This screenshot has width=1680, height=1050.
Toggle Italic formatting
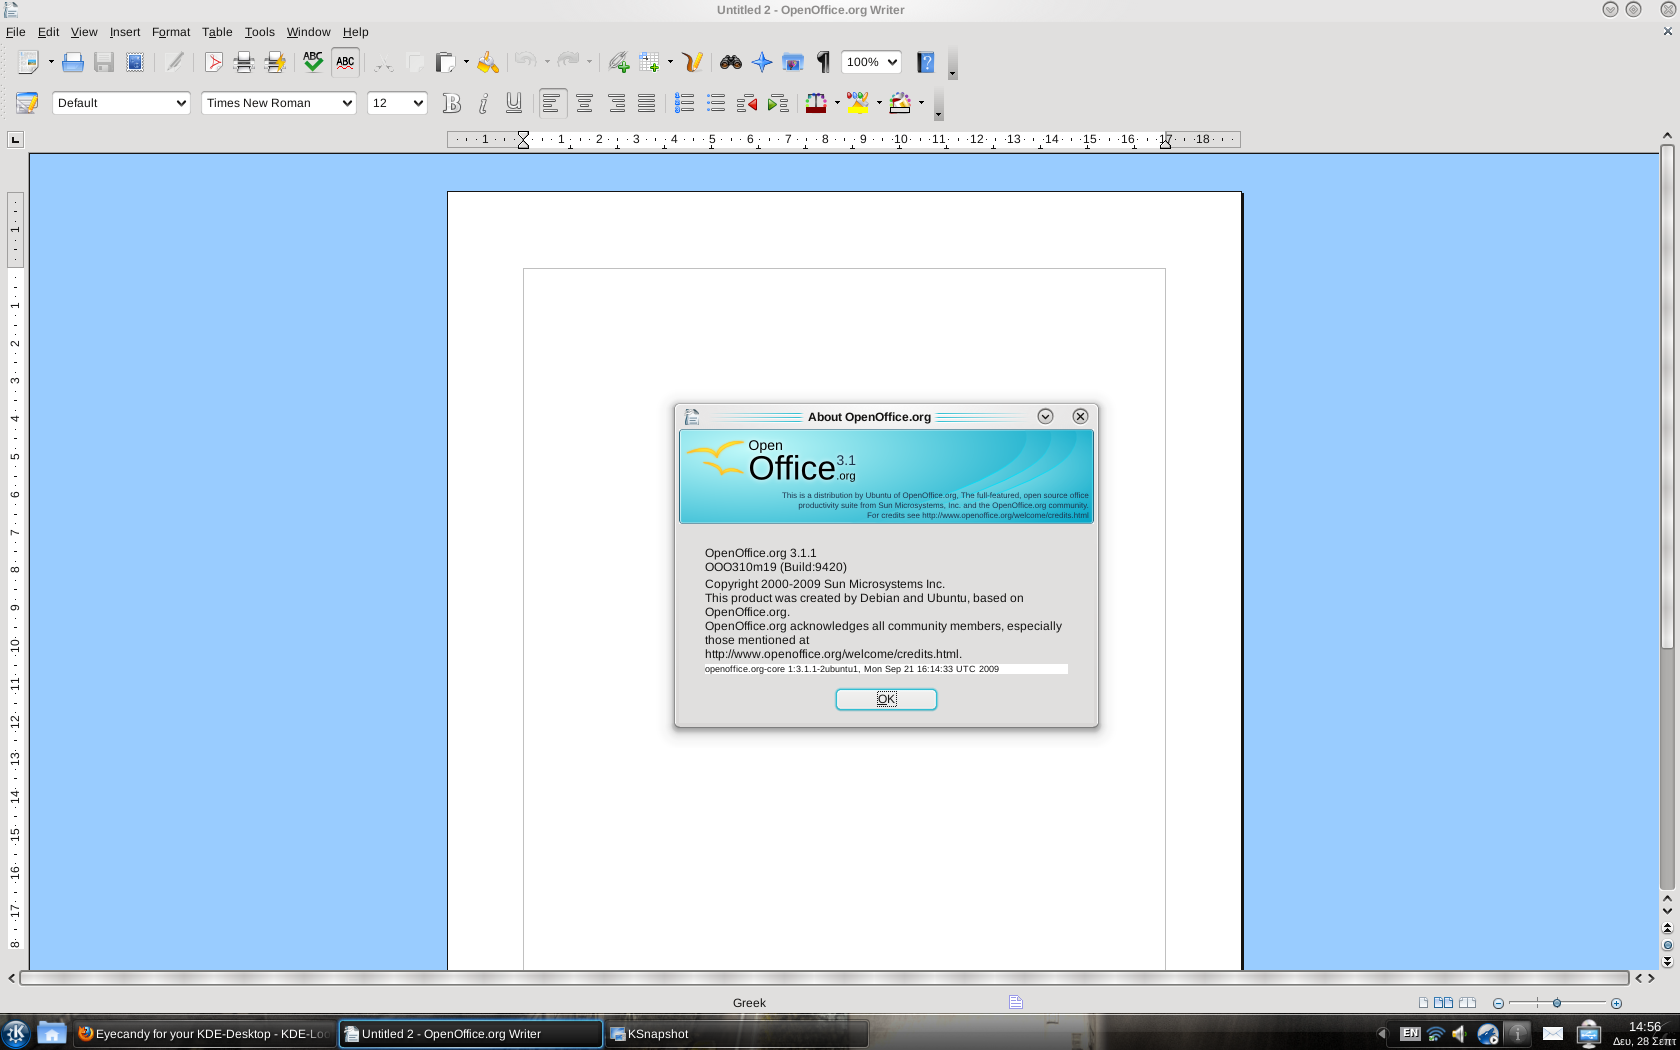coord(483,103)
